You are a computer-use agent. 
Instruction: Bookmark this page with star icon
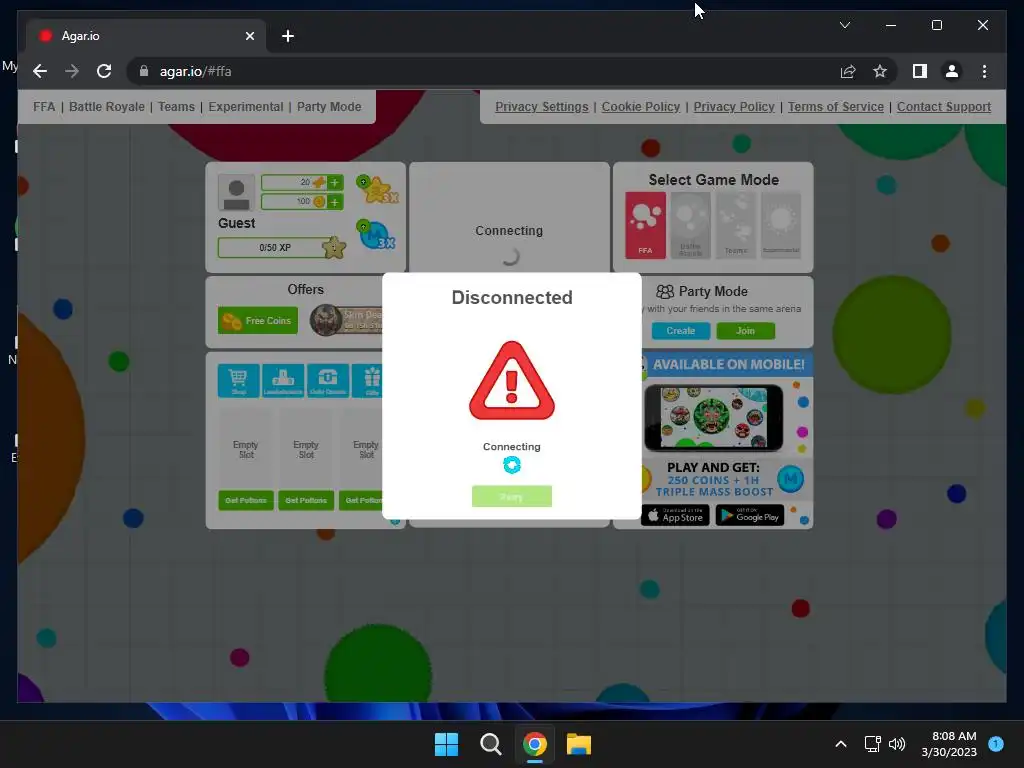880,71
